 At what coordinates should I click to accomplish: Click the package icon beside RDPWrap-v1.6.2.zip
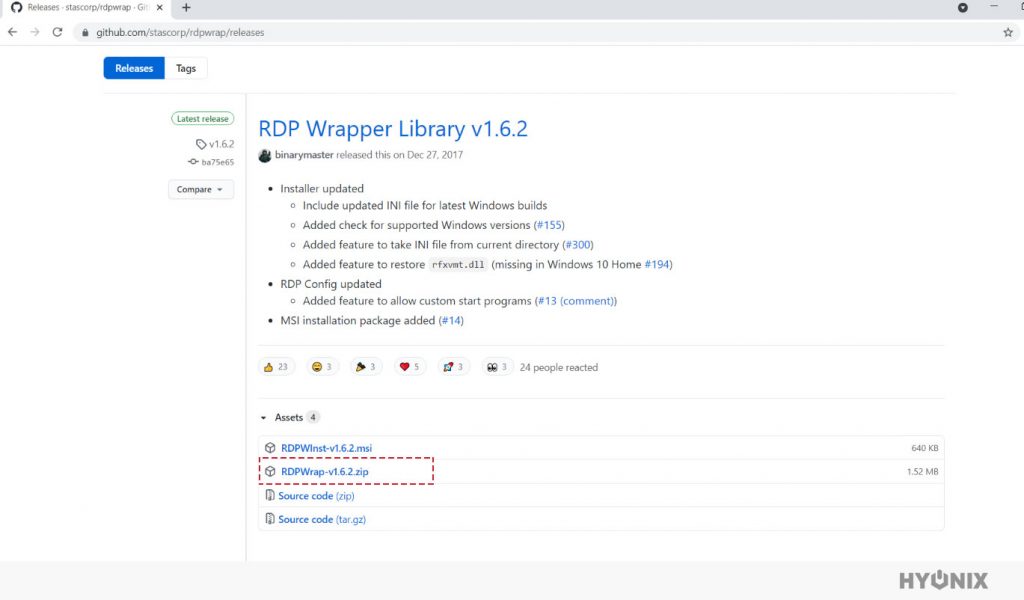coord(271,471)
